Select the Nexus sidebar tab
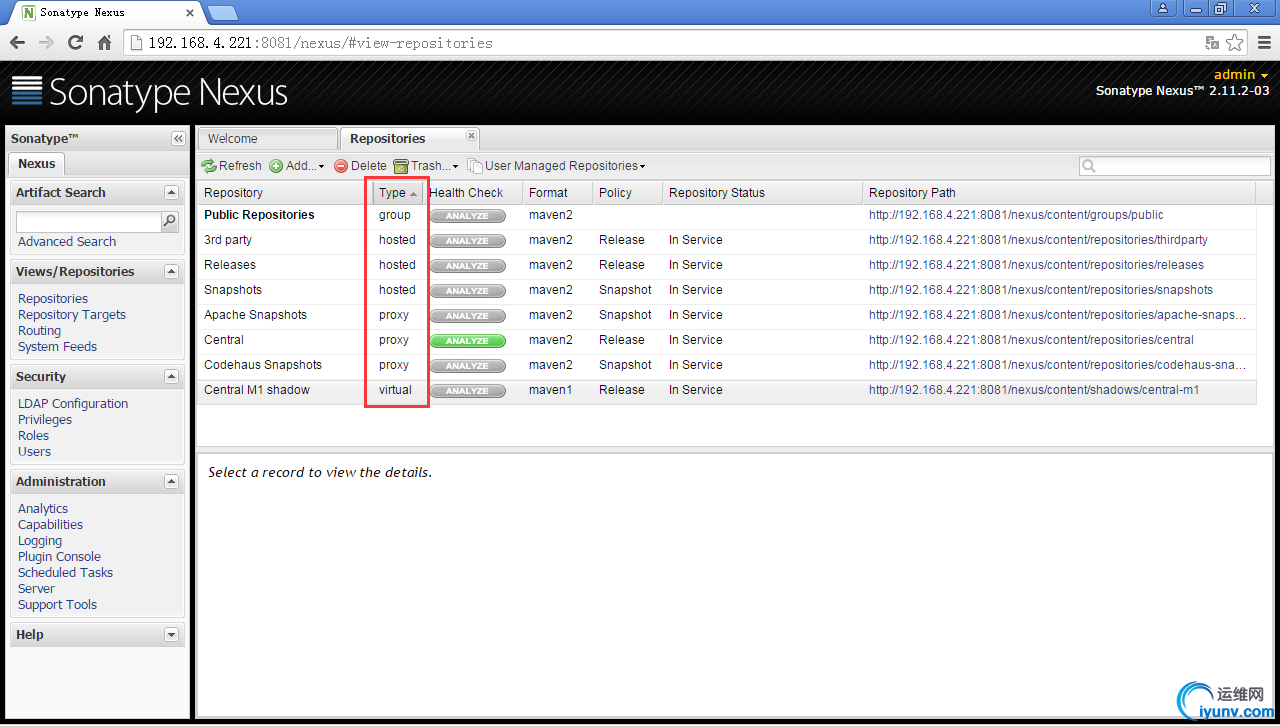This screenshot has width=1280, height=728. click(x=37, y=164)
